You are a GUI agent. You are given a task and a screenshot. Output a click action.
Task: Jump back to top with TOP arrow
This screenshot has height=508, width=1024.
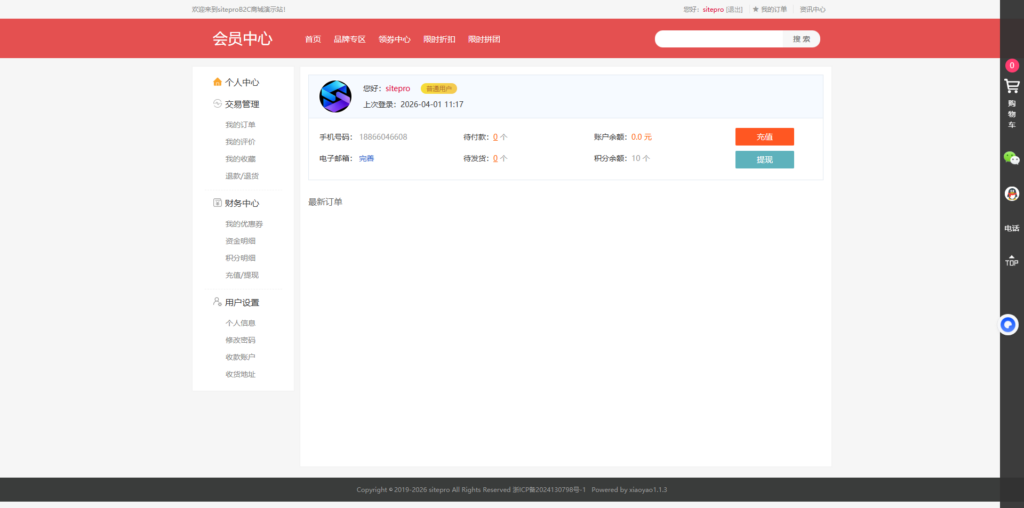pos(1012,261)
